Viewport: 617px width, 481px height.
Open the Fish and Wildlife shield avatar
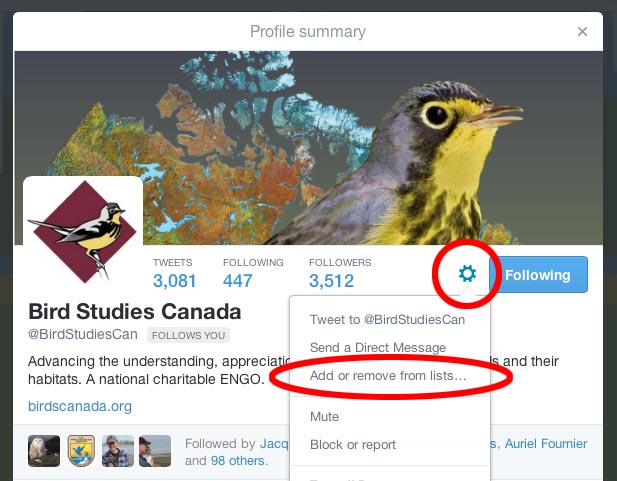coord(81,451)
